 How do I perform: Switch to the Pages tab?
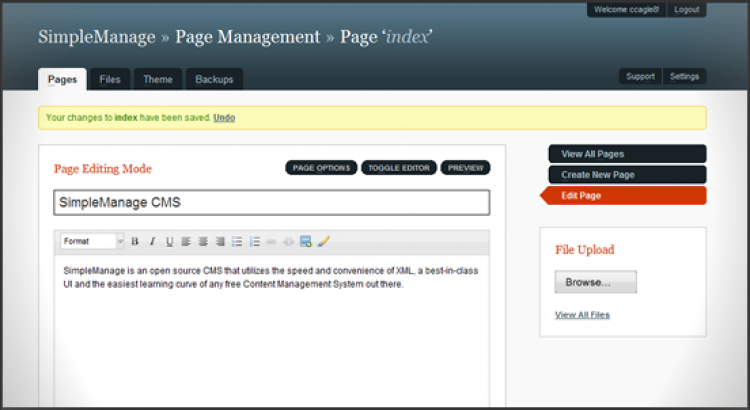click(x=62, y=79)
